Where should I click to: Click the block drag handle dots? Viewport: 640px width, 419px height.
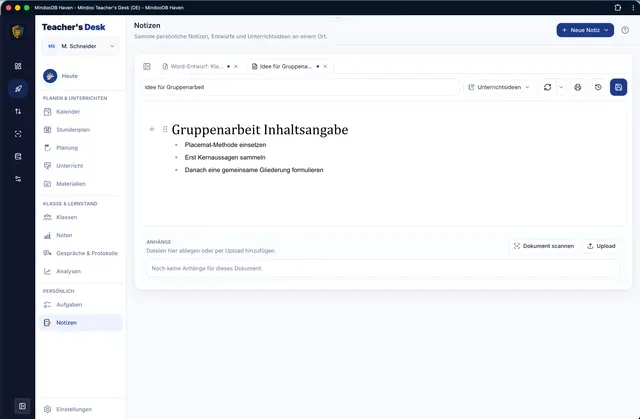[165, 129]
